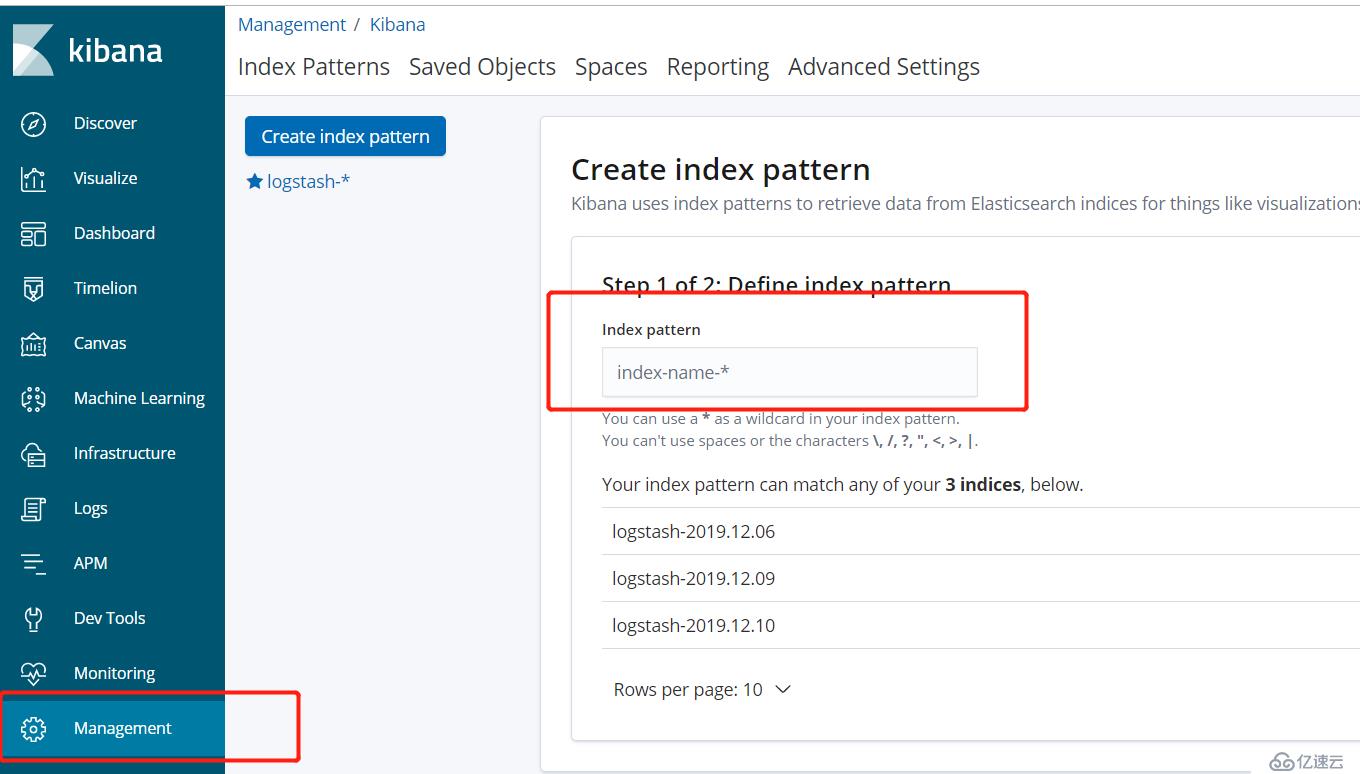Screen dimensions: 1360x774
Task: Open the Spaces tab
Action: pos(611,67)
